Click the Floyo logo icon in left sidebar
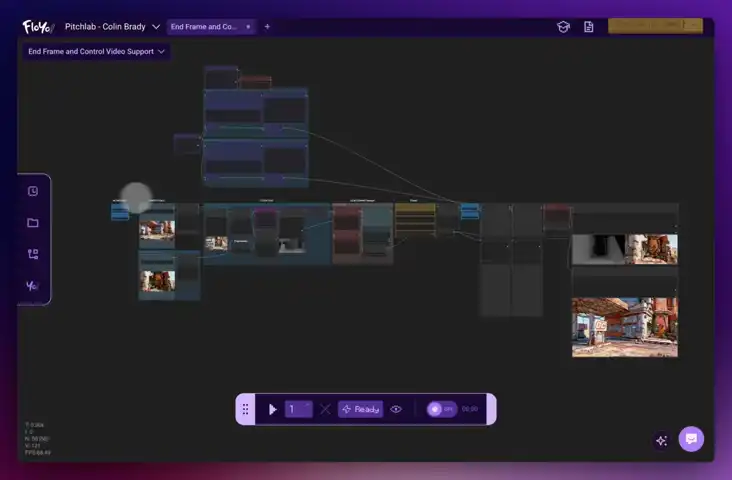 click(x=33, y=286)
